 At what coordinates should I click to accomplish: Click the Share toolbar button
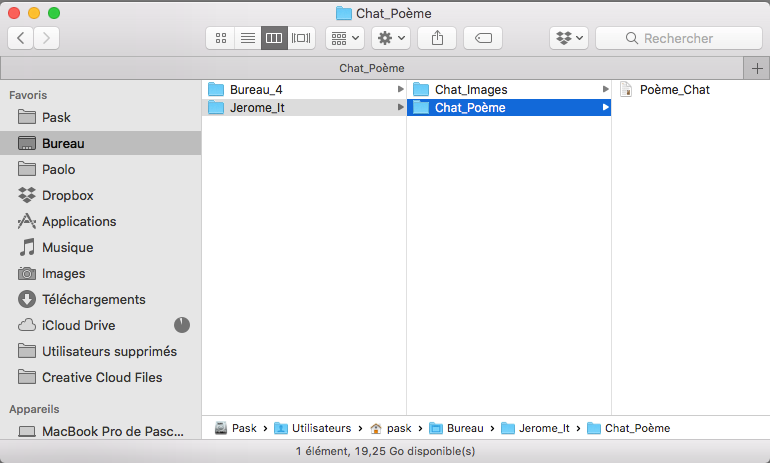pos(437,38)
